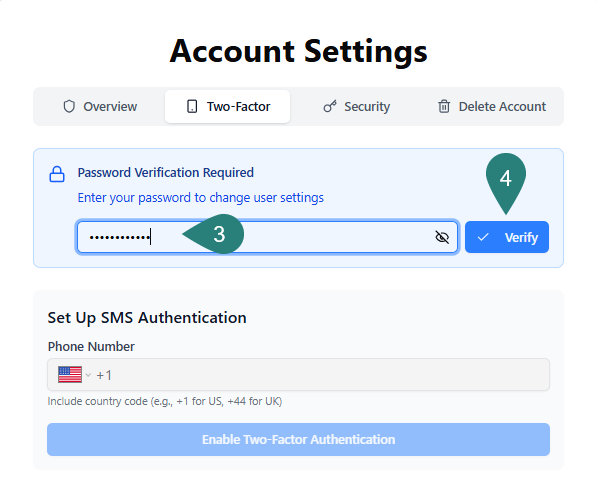Toggle password visibility eye icon
This screenshot has height=500, width=596.
coord(442,237)
